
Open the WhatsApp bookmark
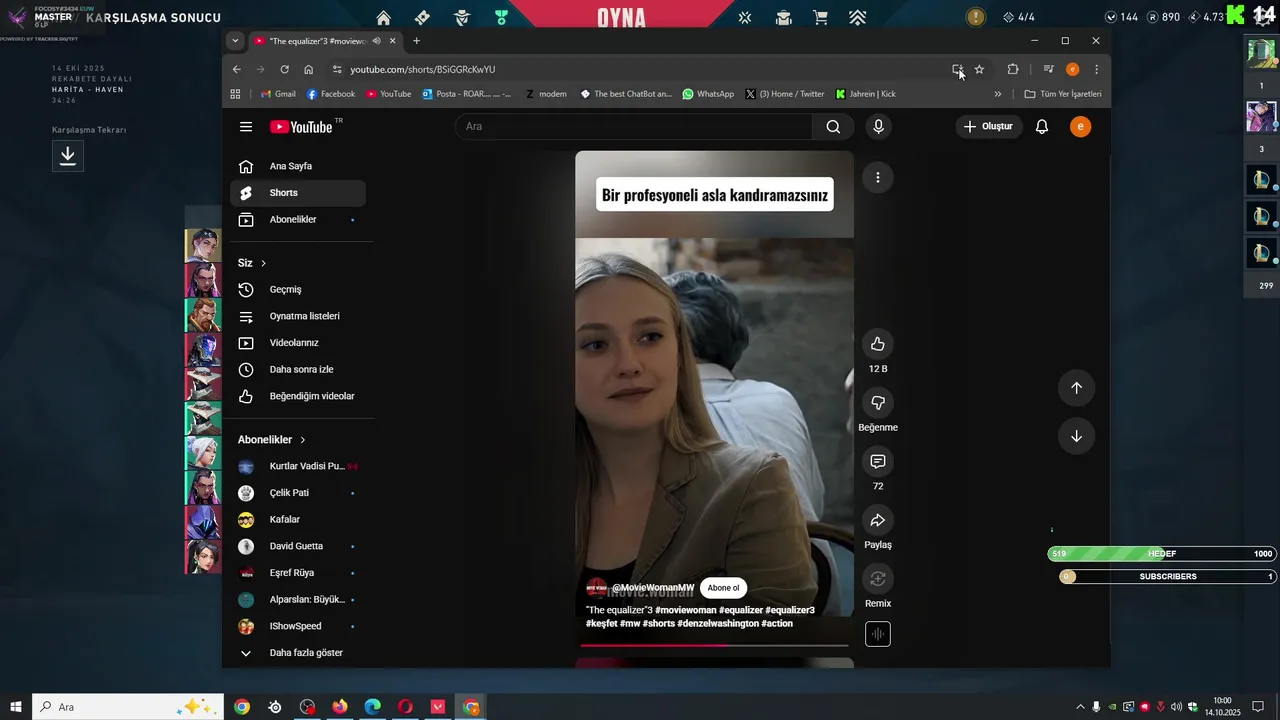point(708,94)
